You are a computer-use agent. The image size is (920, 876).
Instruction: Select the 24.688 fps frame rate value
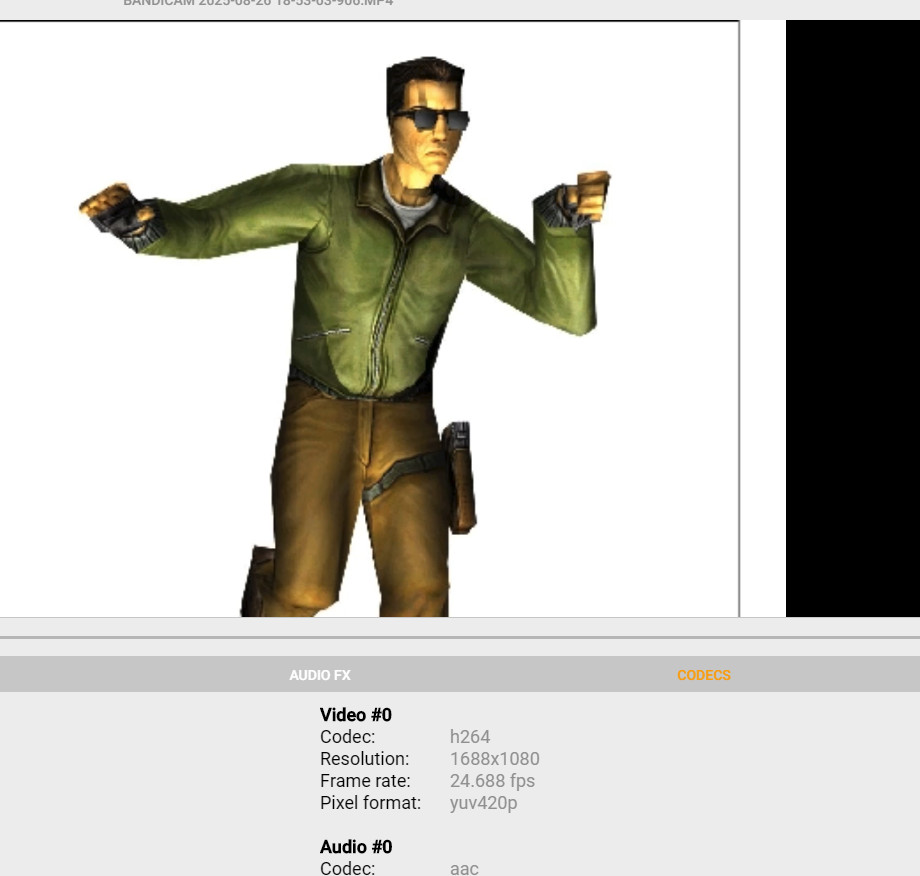point(492,781)
